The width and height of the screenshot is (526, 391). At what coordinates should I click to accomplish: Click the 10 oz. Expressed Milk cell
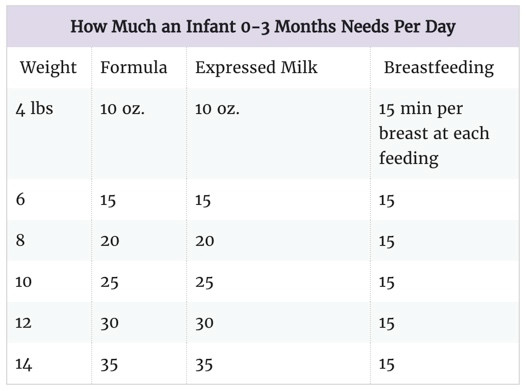pyautogui.click(x=217, y=109)
